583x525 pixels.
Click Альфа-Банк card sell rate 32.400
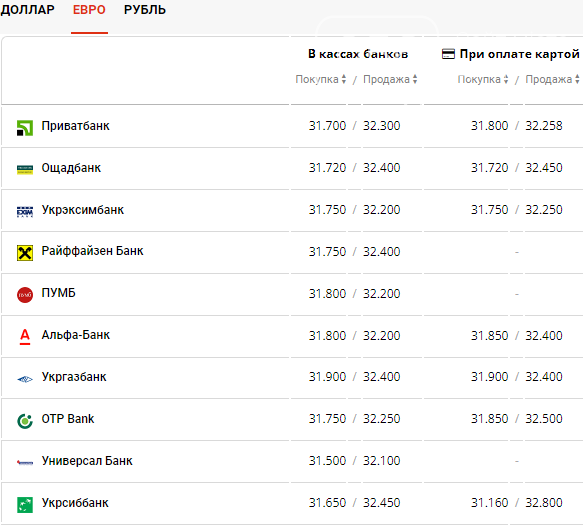tap(544, 336)
